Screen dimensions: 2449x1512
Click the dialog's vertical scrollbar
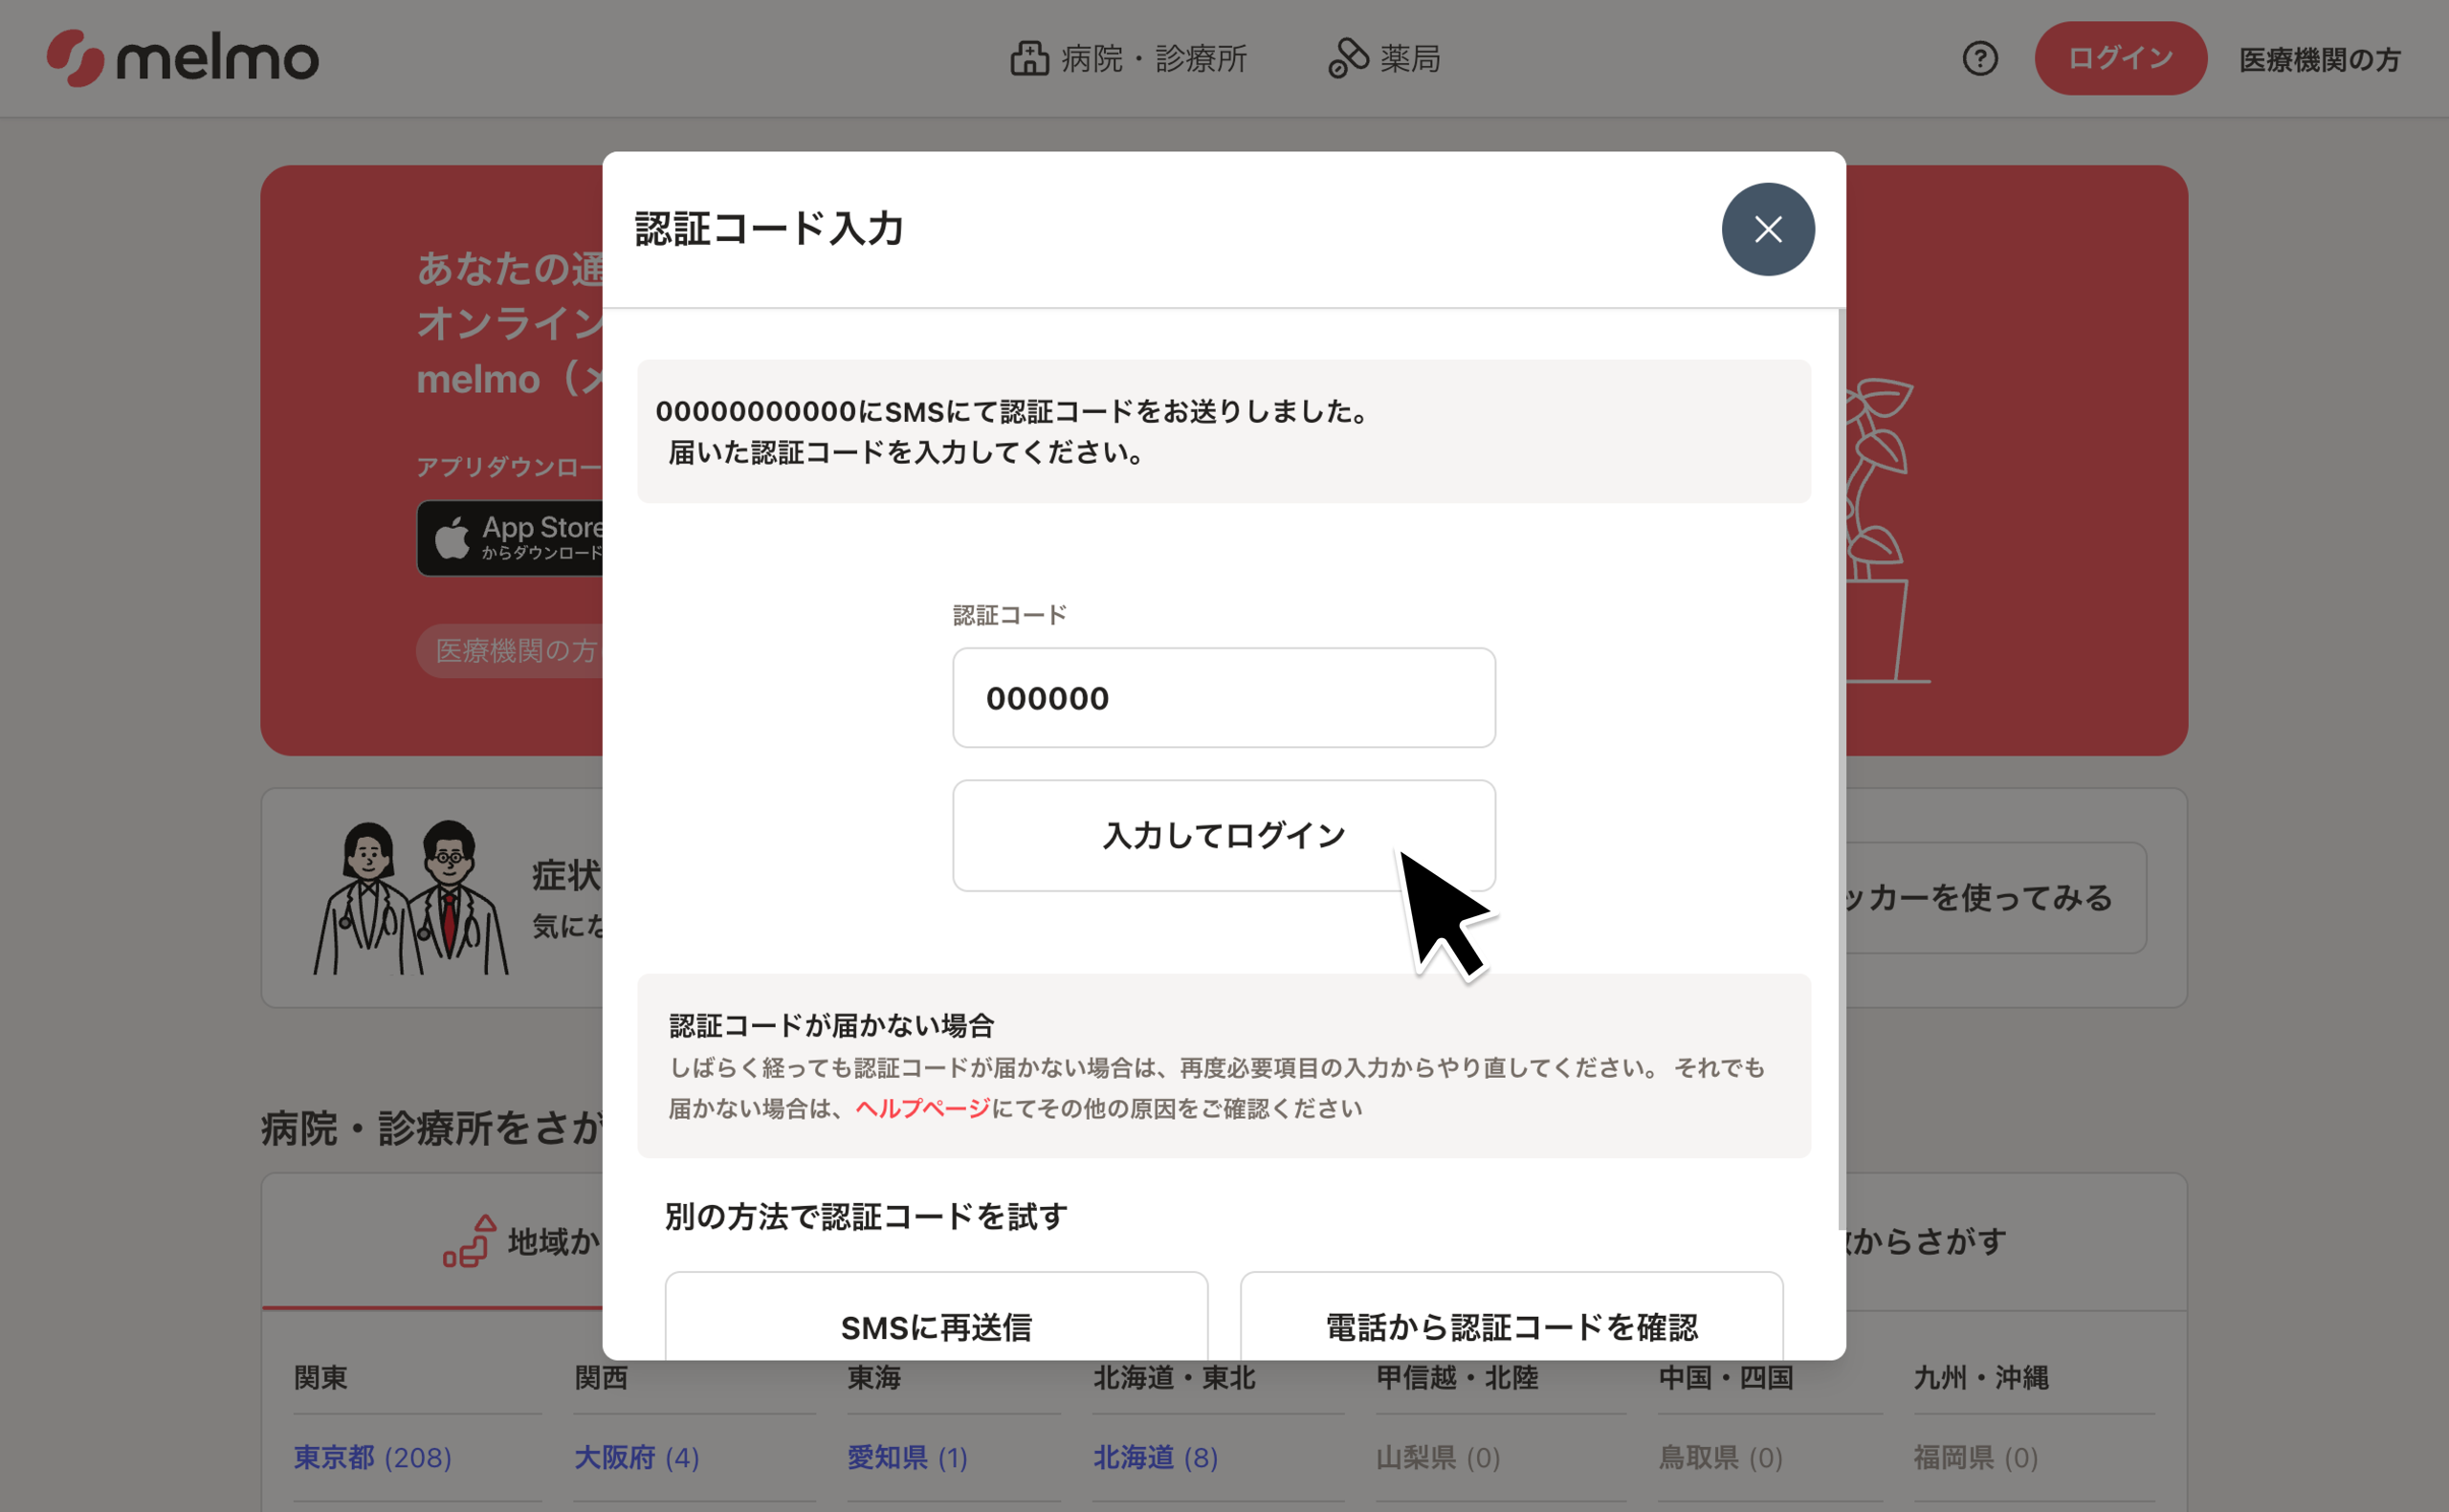click(x=1841, y=770)
